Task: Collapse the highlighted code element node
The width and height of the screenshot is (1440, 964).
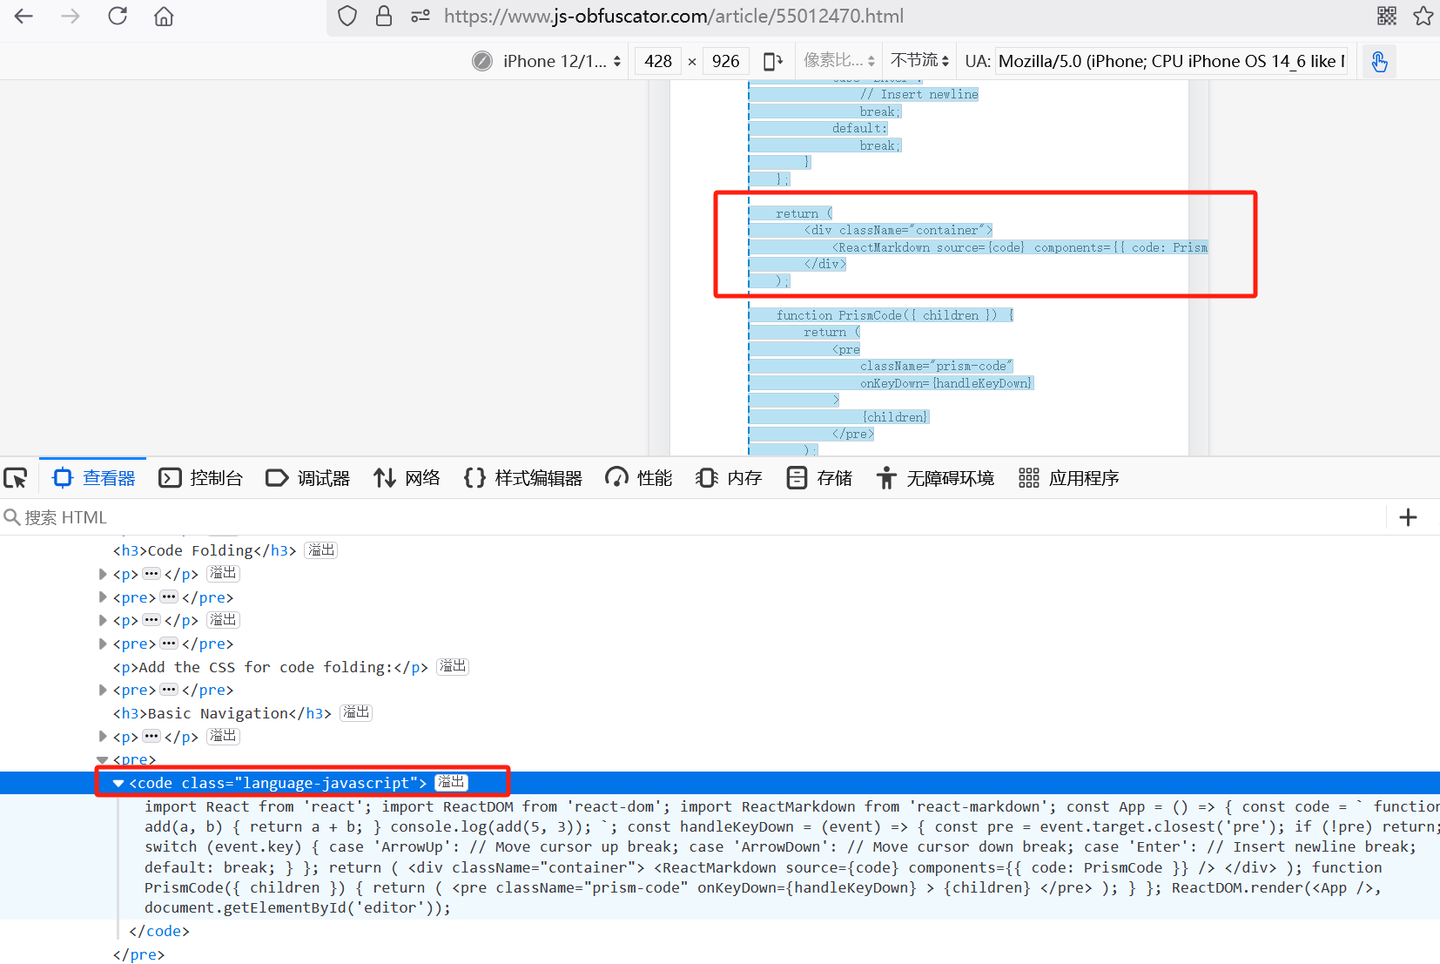Action: (119, 783)
